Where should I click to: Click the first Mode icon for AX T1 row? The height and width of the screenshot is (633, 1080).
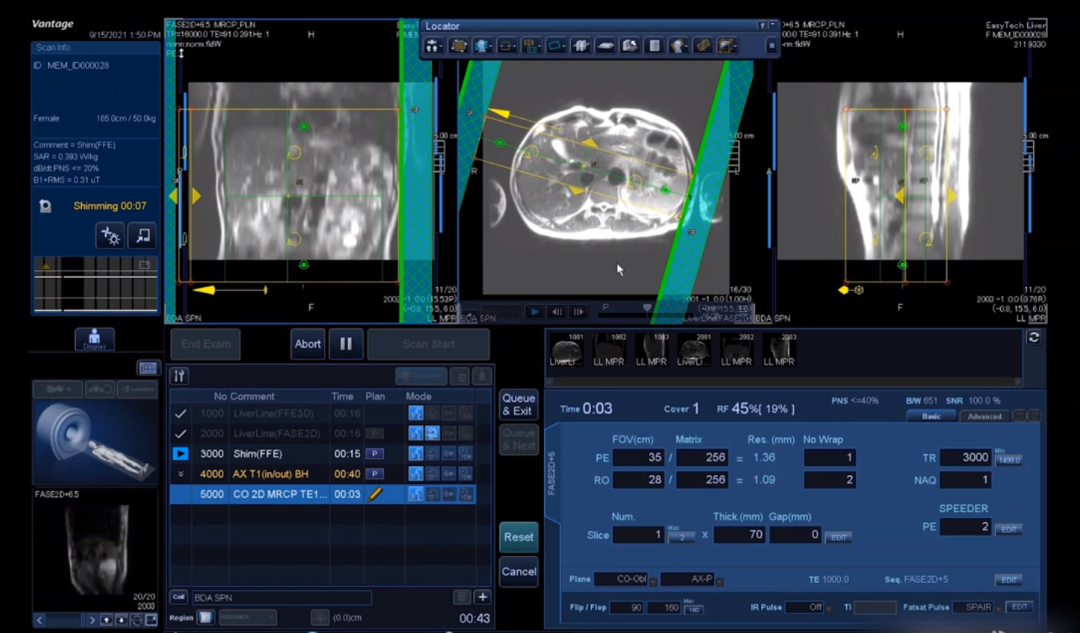tap(415, 474)
